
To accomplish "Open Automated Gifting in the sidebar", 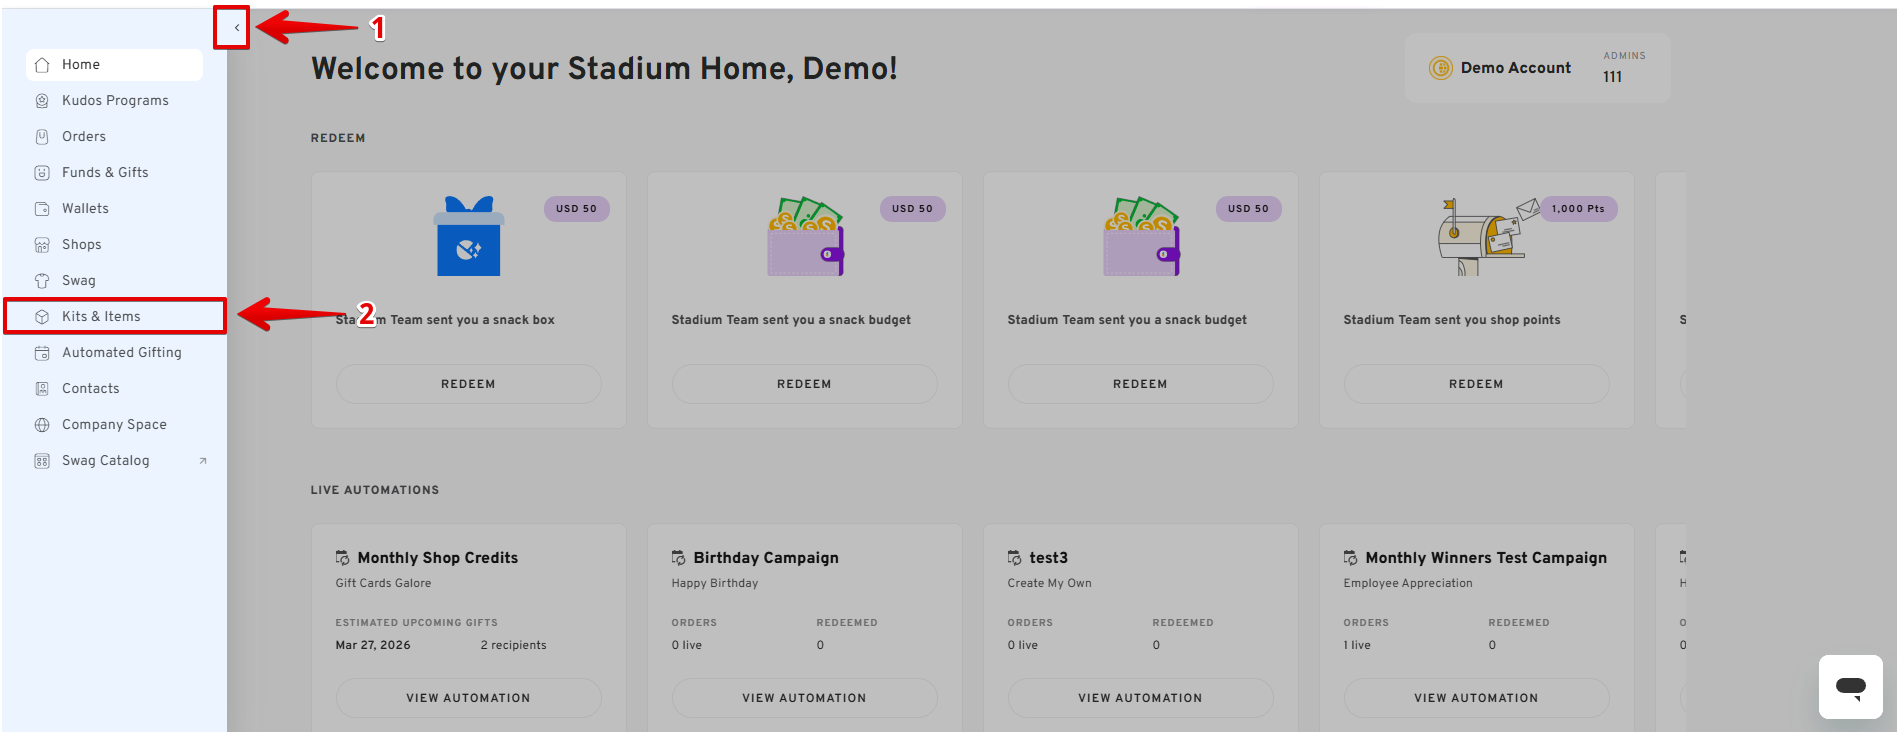I will point(121,353).
